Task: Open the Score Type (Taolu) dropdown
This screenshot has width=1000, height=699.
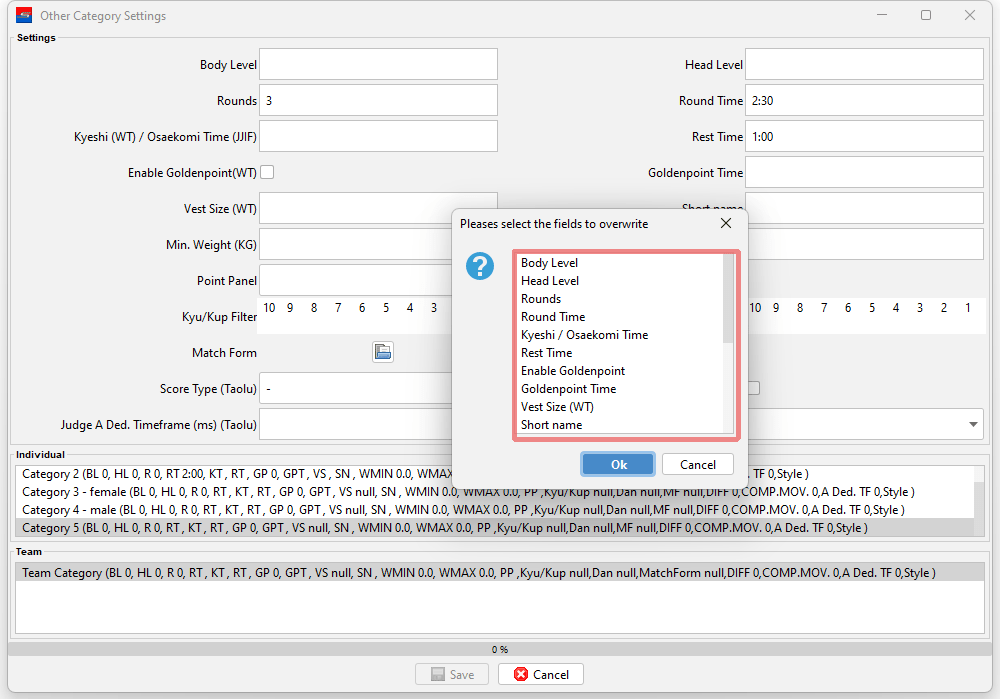Action: (x=355, y=388)
